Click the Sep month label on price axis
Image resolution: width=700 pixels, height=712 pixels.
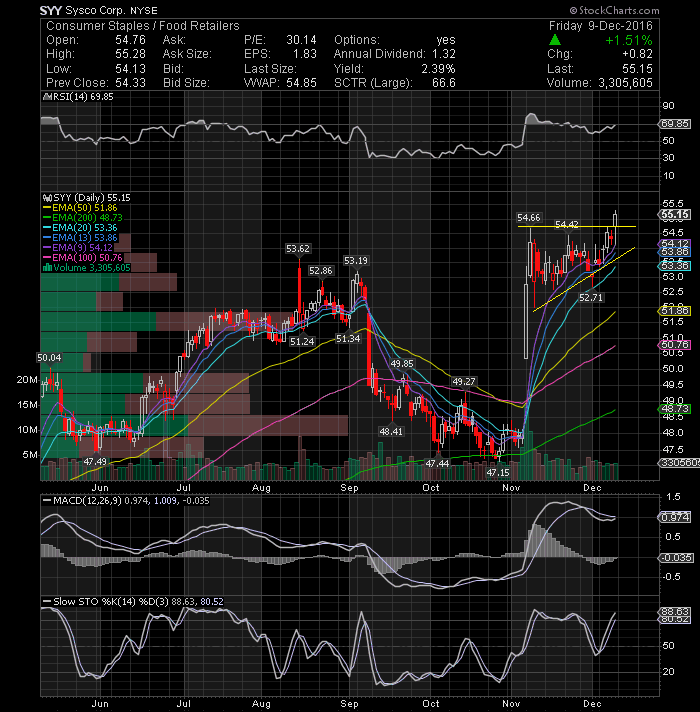pyautogui.click(x=349, y=487)
